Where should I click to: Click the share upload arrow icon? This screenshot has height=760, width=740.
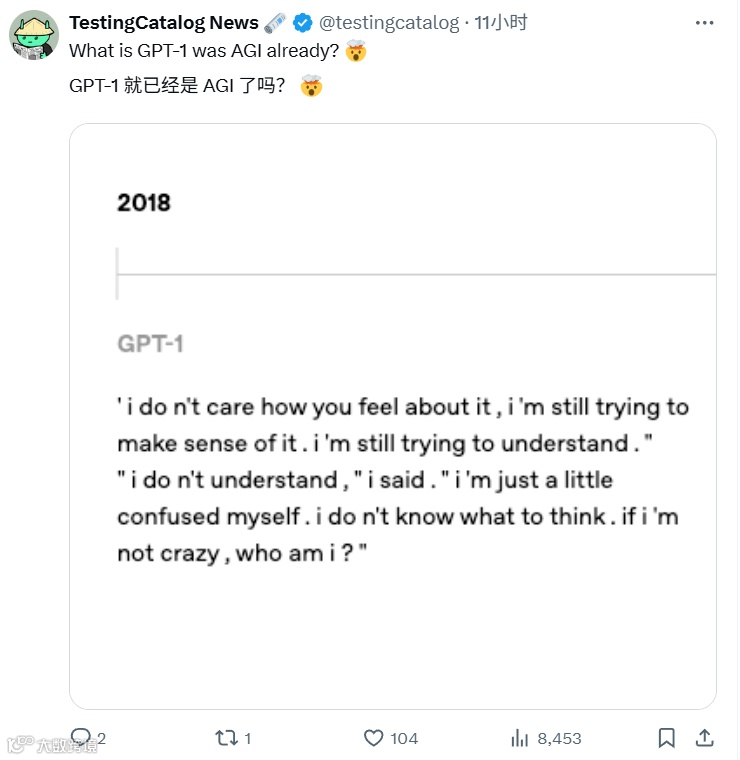(x=704, y=738)
